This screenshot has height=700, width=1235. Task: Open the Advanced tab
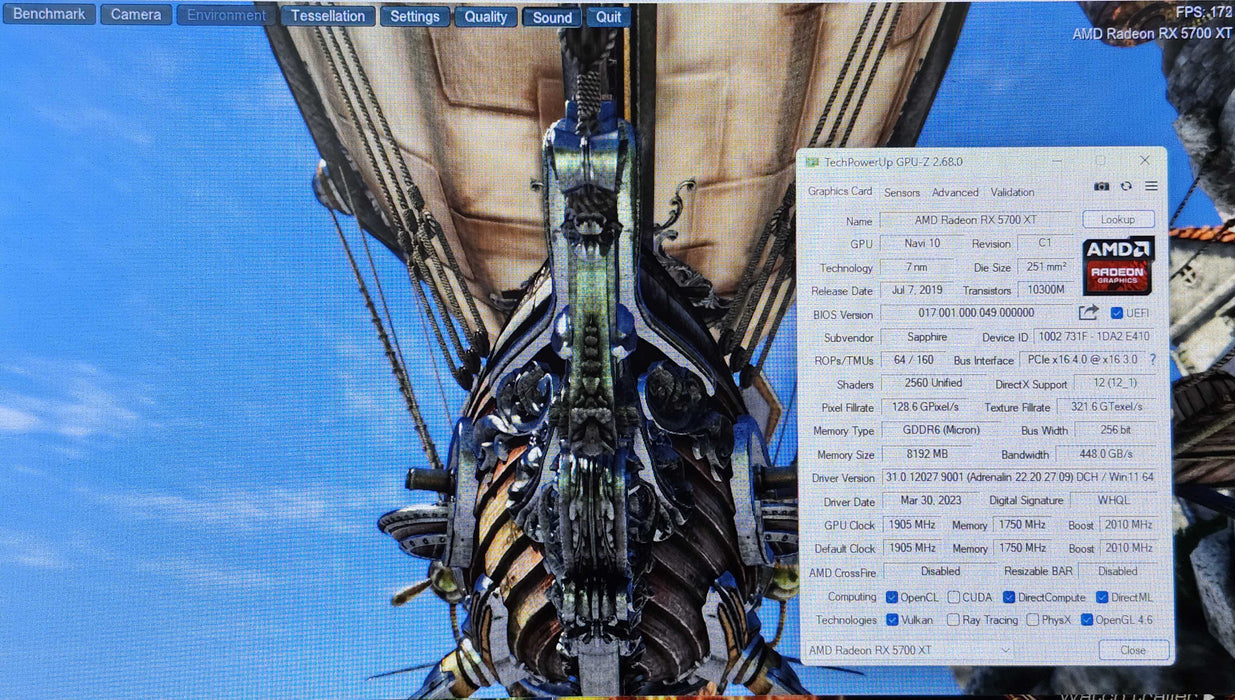(x=955, y=192)
